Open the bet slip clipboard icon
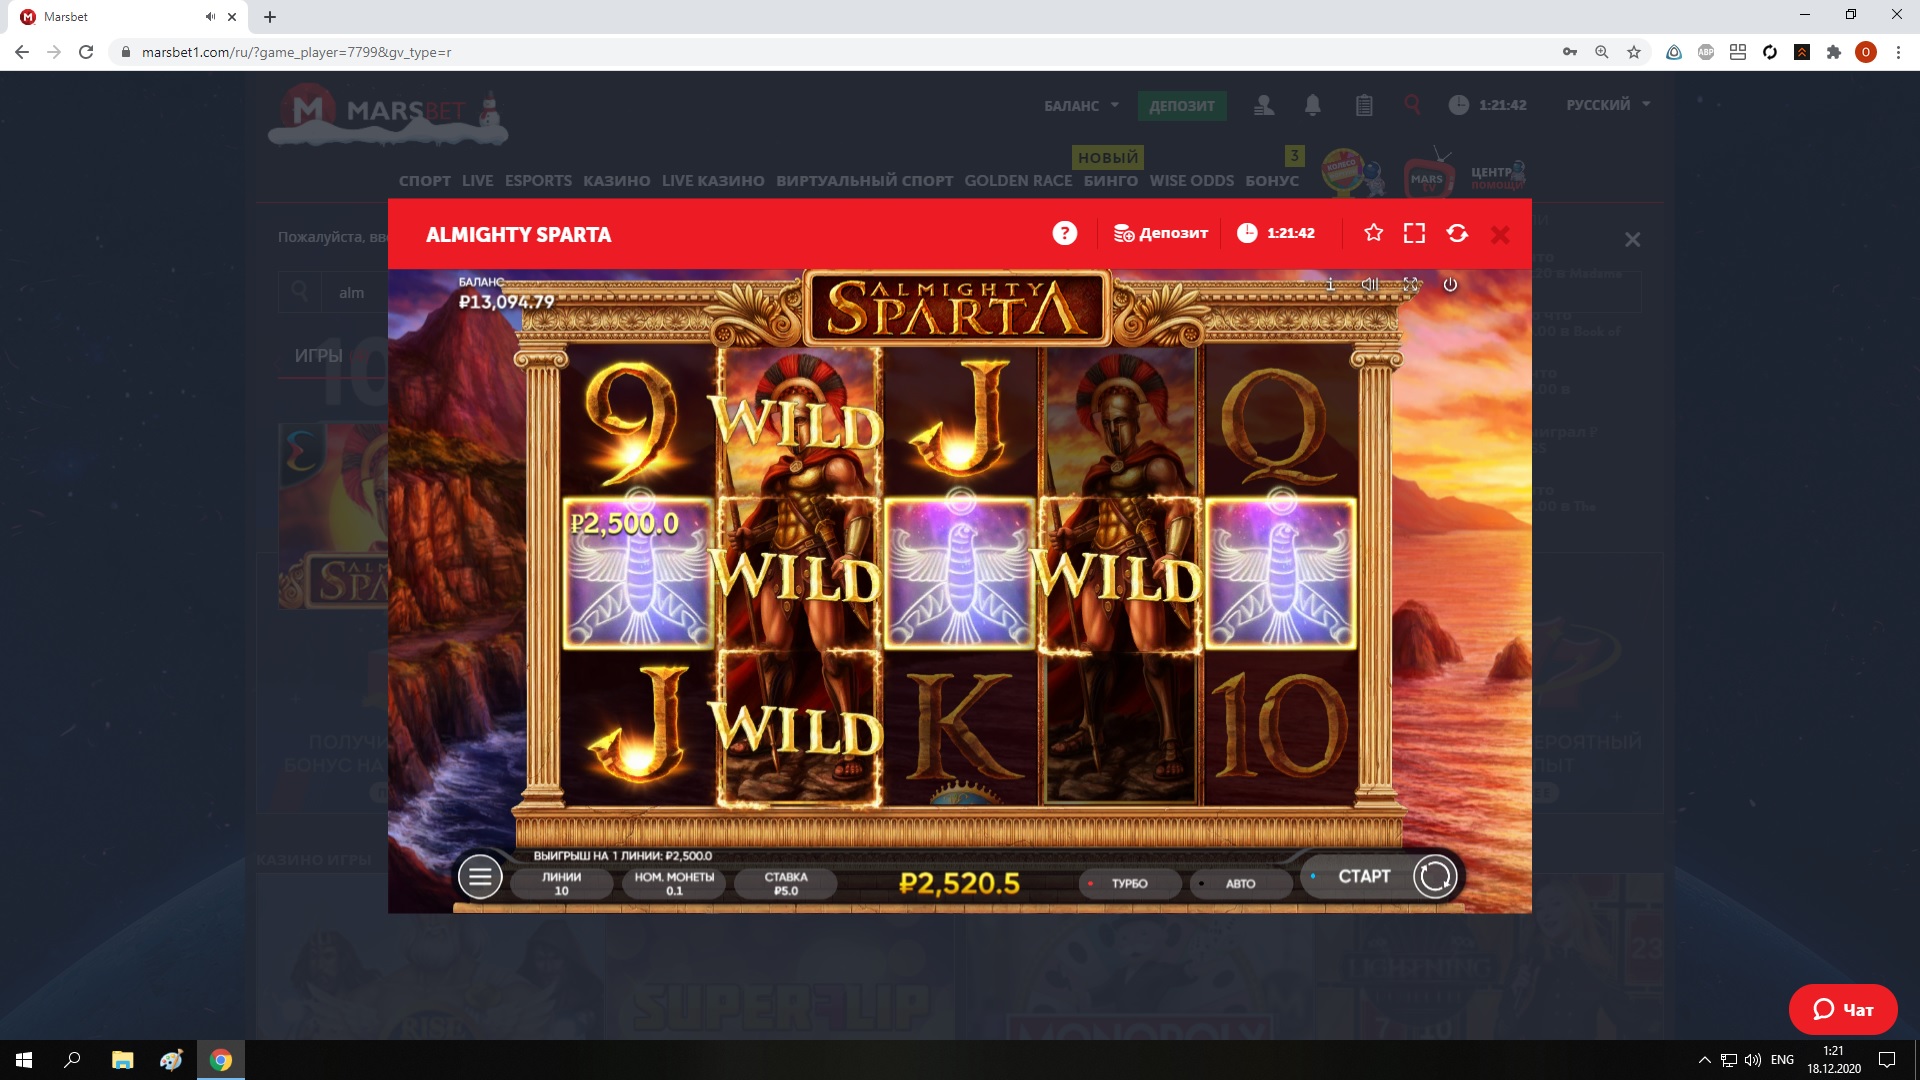 coord(1364,104)
